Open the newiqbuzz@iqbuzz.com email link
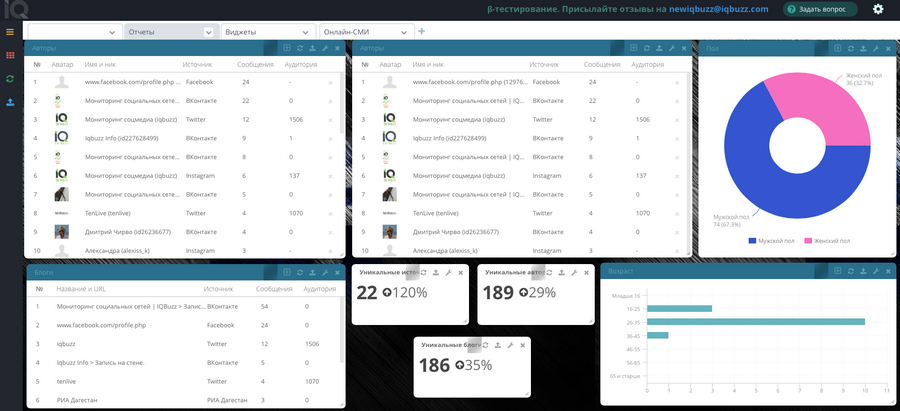The height and width of the screenshot is (411, 900). point(719,9)
